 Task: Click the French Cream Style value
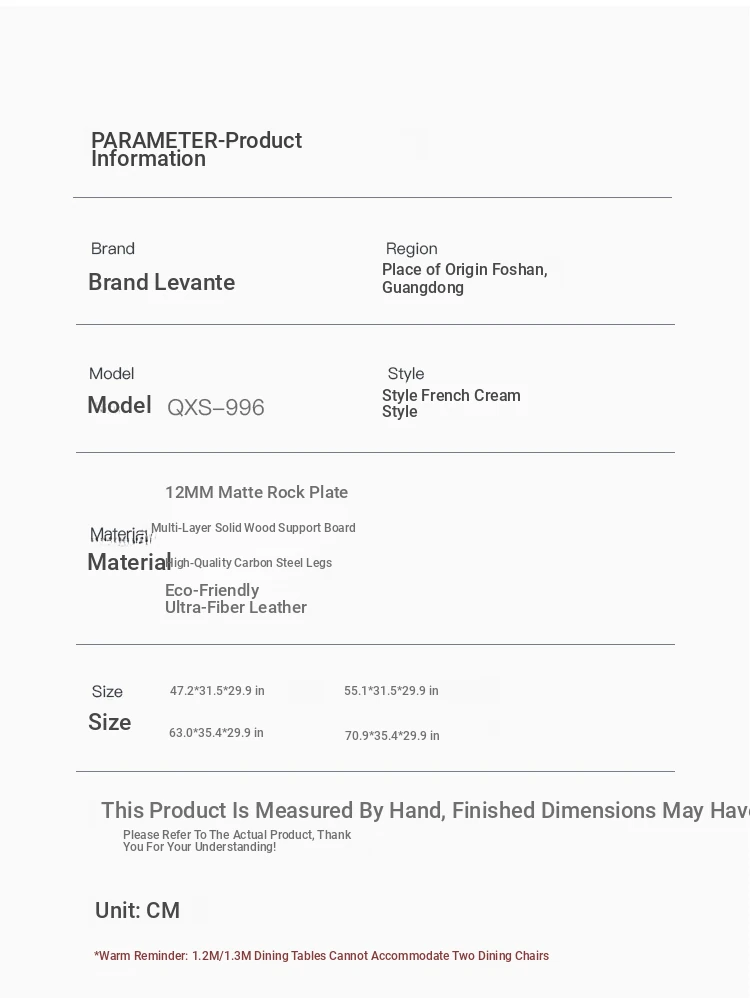(451, 403)
